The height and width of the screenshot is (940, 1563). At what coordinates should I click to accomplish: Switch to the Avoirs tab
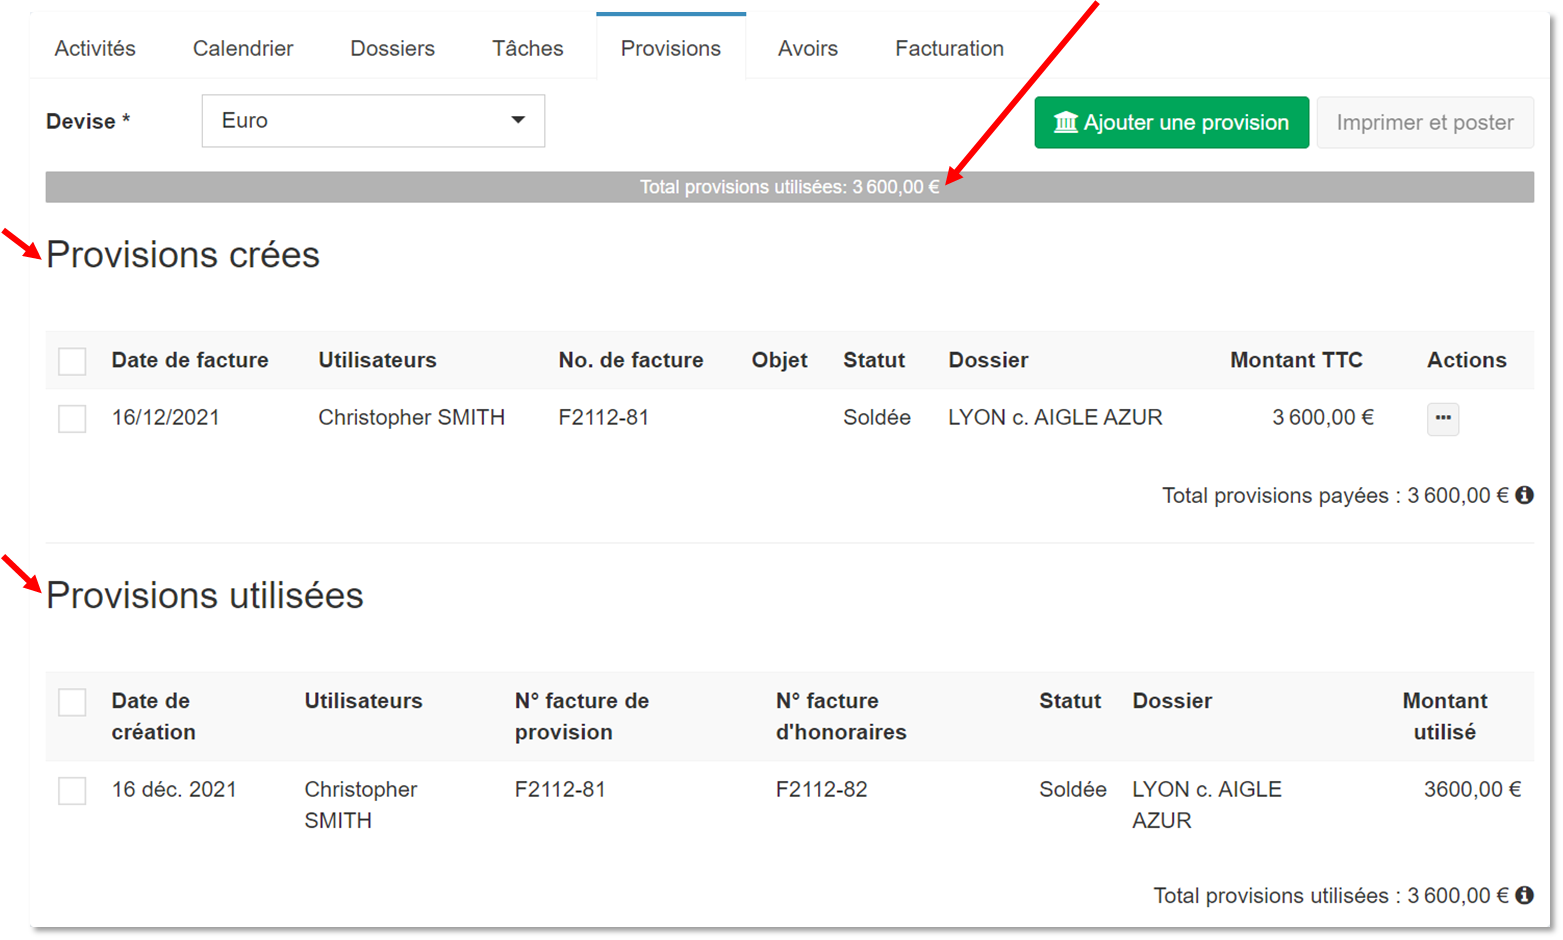click(808, 48)
